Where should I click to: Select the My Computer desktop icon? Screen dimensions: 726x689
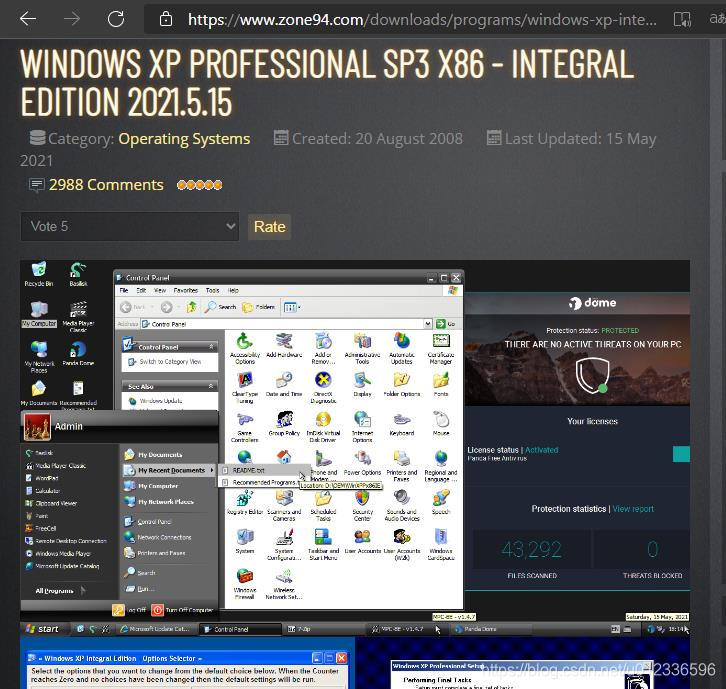click(x=39, y=314)
